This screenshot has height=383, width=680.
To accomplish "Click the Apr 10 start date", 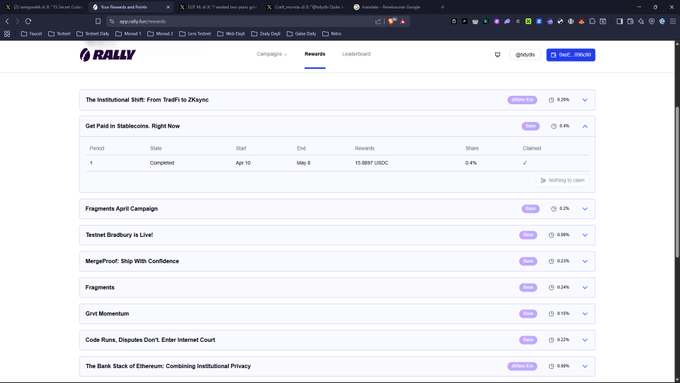I will [x=243, y=163].
